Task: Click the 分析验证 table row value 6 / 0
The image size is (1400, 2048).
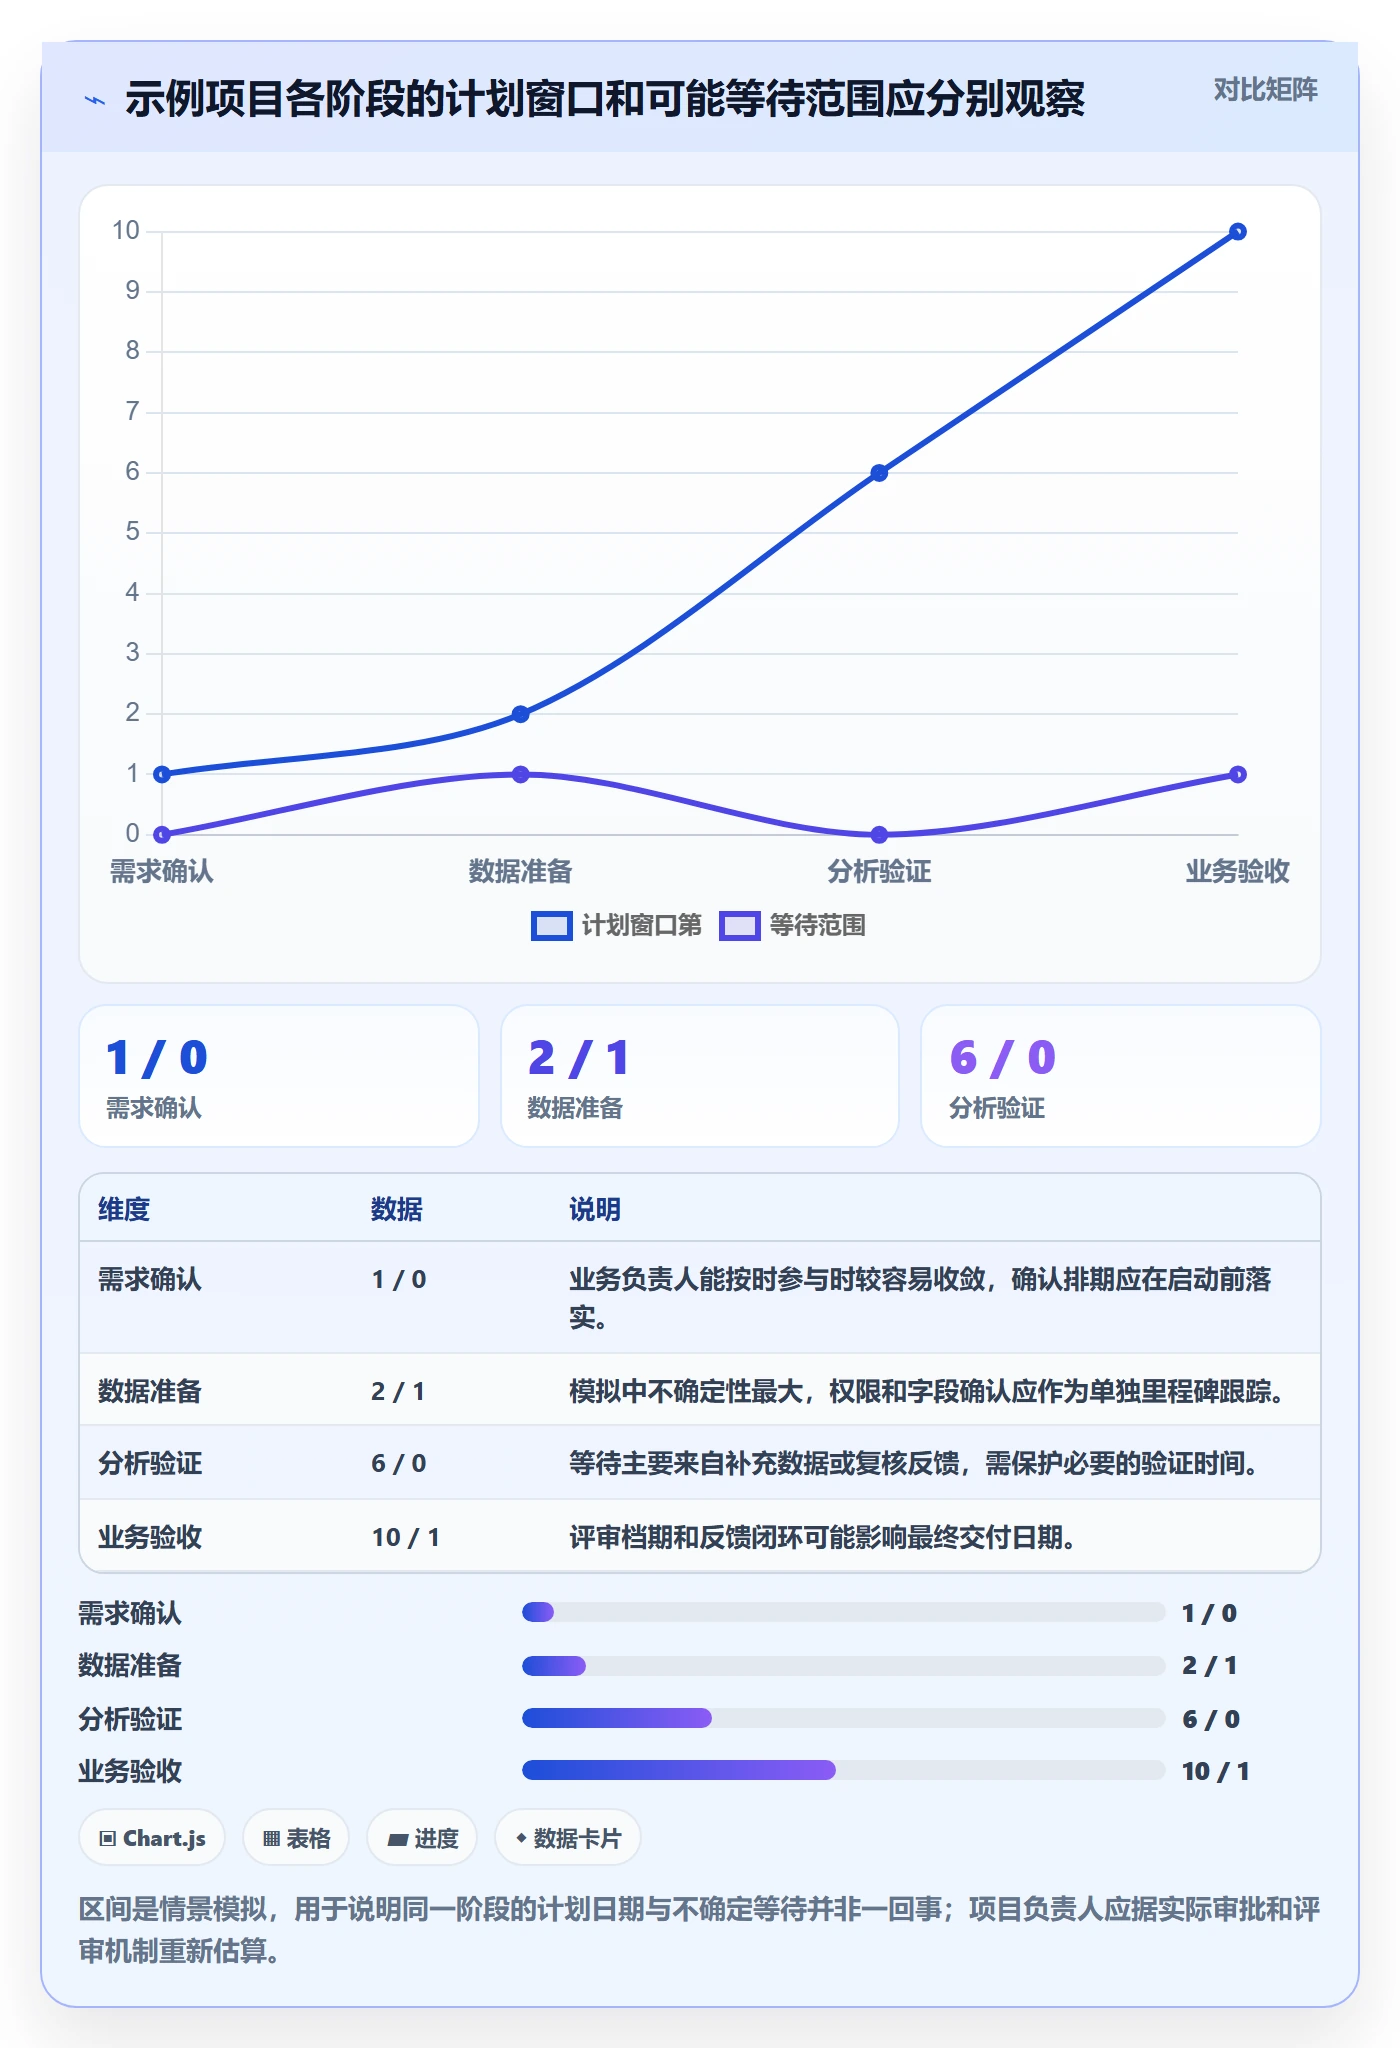Action: pyautogui.click(x=399, y=1463)
